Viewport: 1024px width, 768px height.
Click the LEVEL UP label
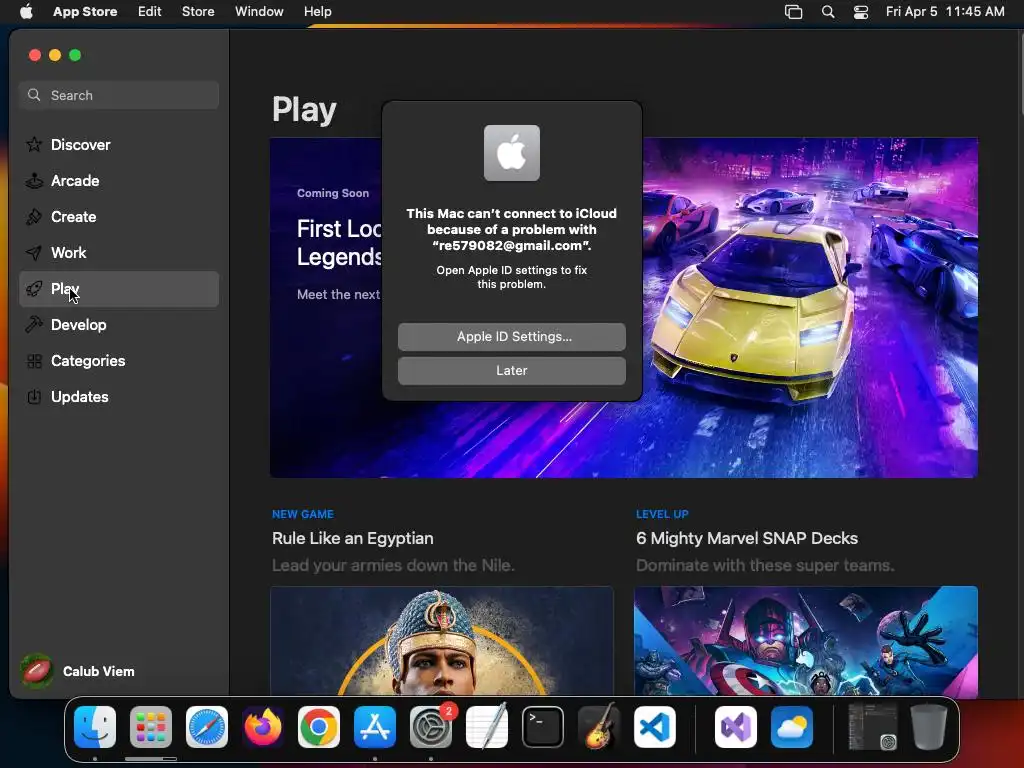662,514
